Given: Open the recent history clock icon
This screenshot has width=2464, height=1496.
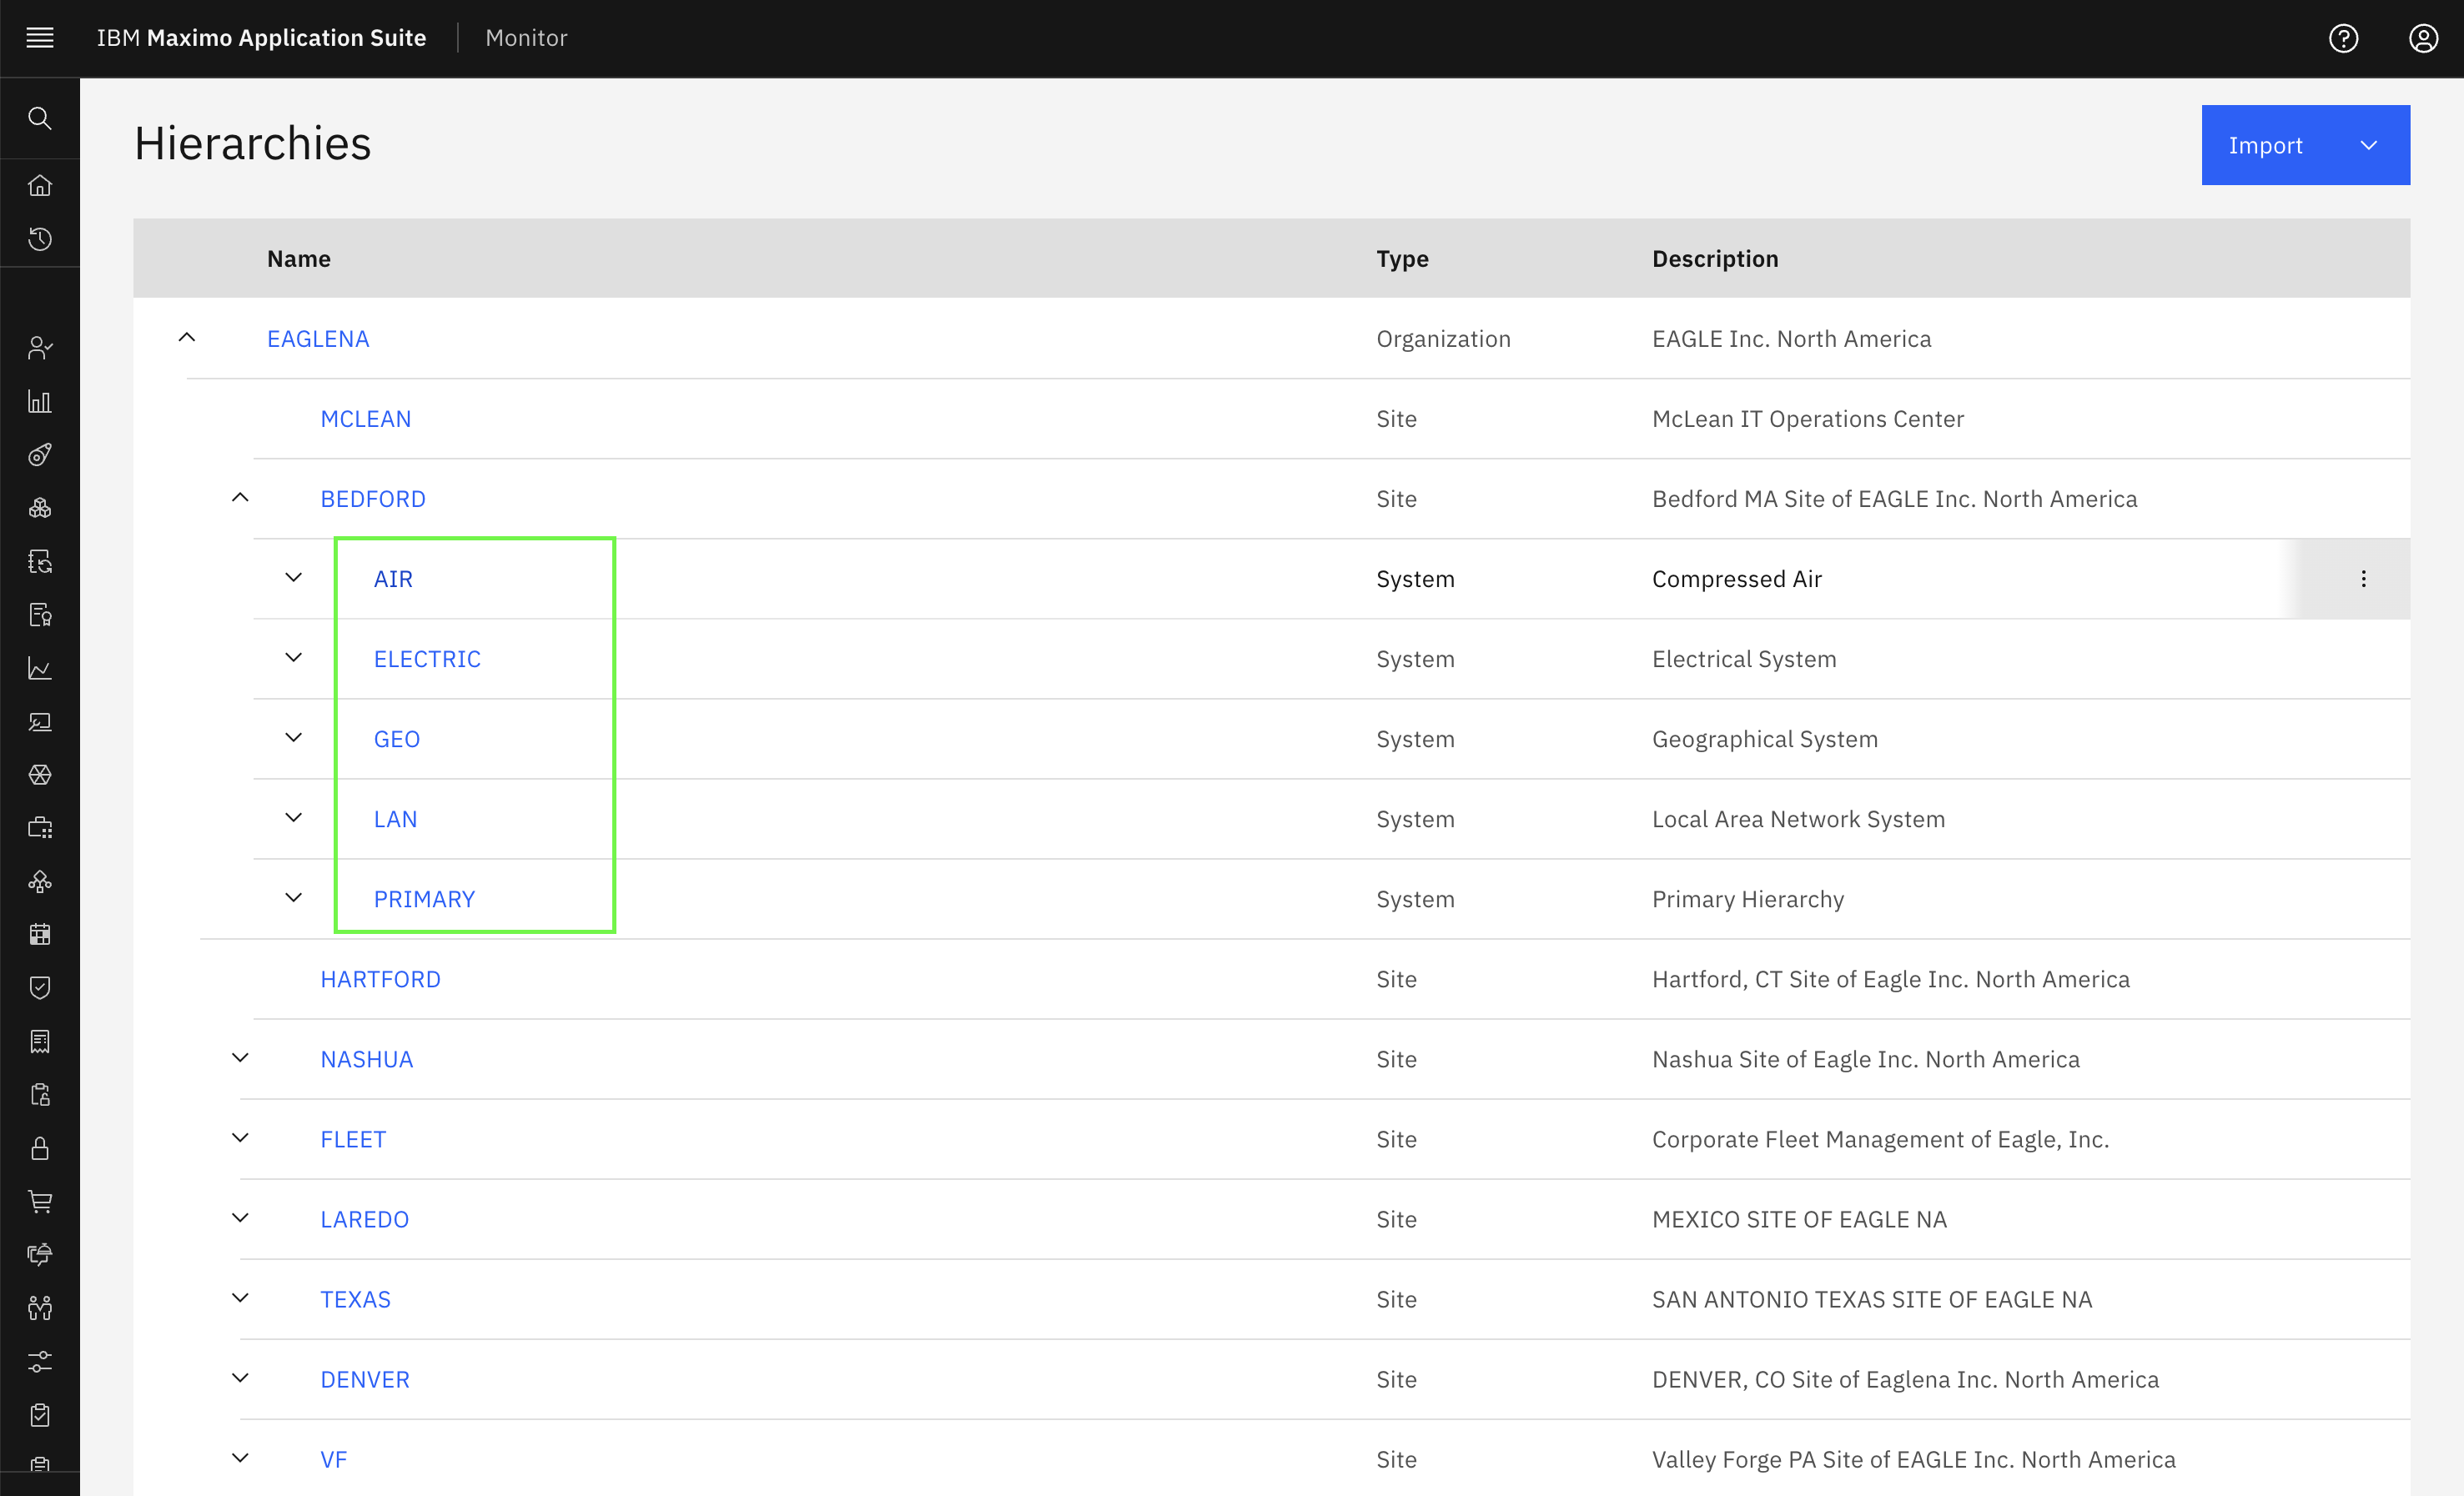Looking at the screenshot, I should click(40, 239).
